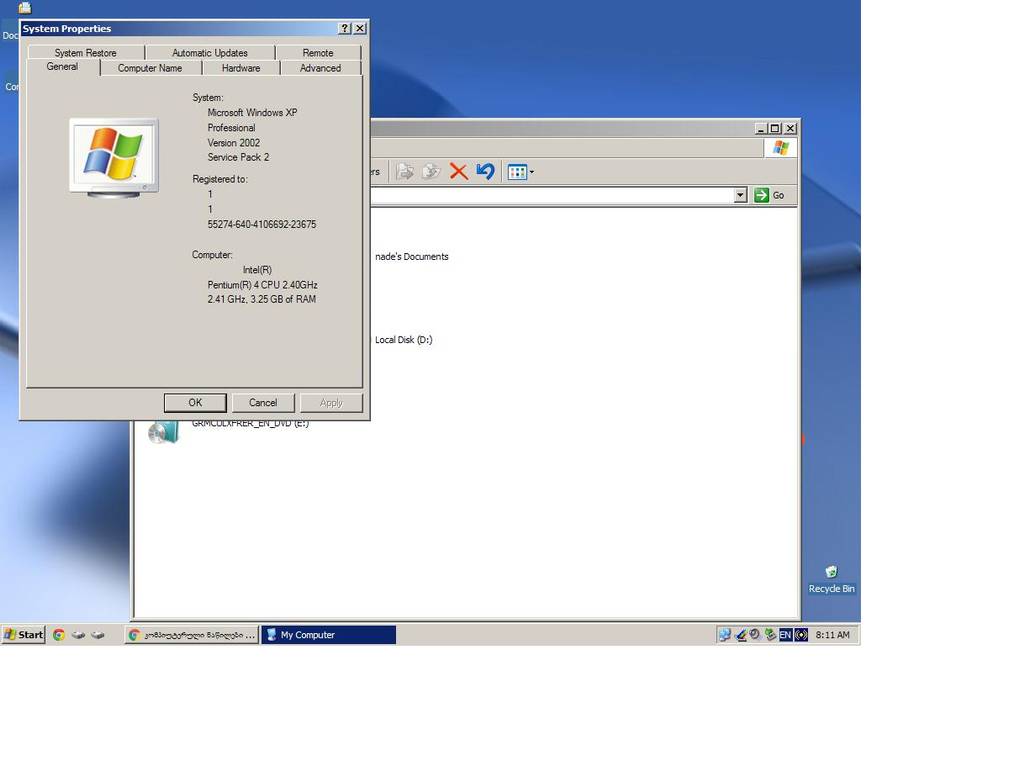
Task: Click the green Go button
Action: 769,195
